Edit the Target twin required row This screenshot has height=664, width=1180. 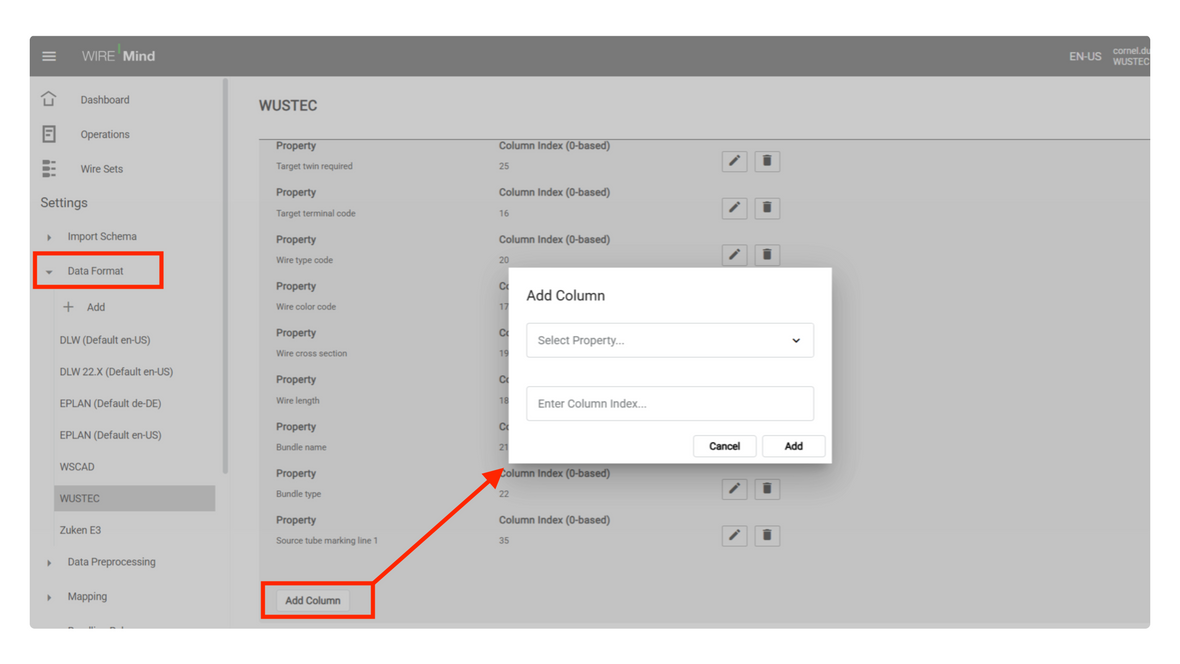pyautogui.click(x=734, y=161)
